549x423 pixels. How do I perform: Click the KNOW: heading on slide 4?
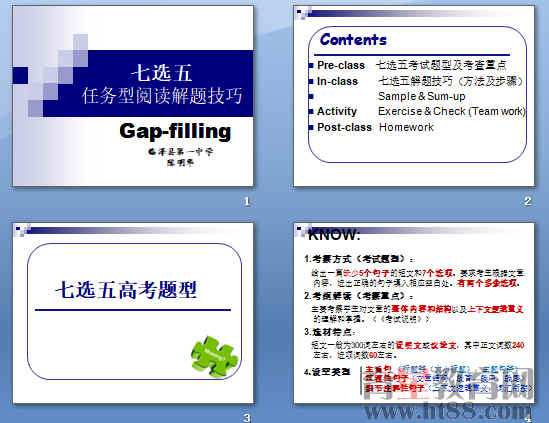pyautogui.click(x=334, y=235)
